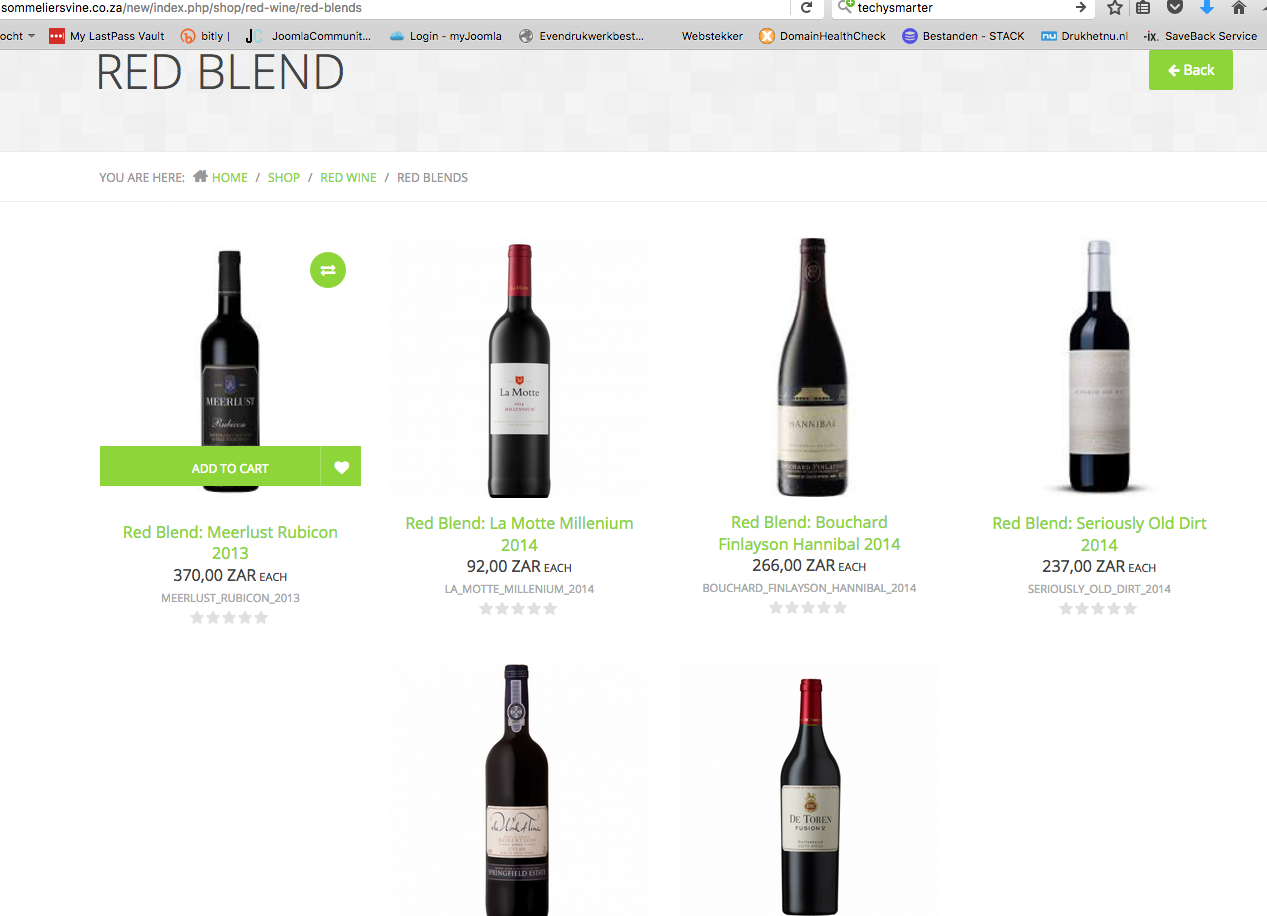Open the Pocket shield icon in the toolbar
Viewport: 1267px width, 916px height.
[x=1176, y=8]
